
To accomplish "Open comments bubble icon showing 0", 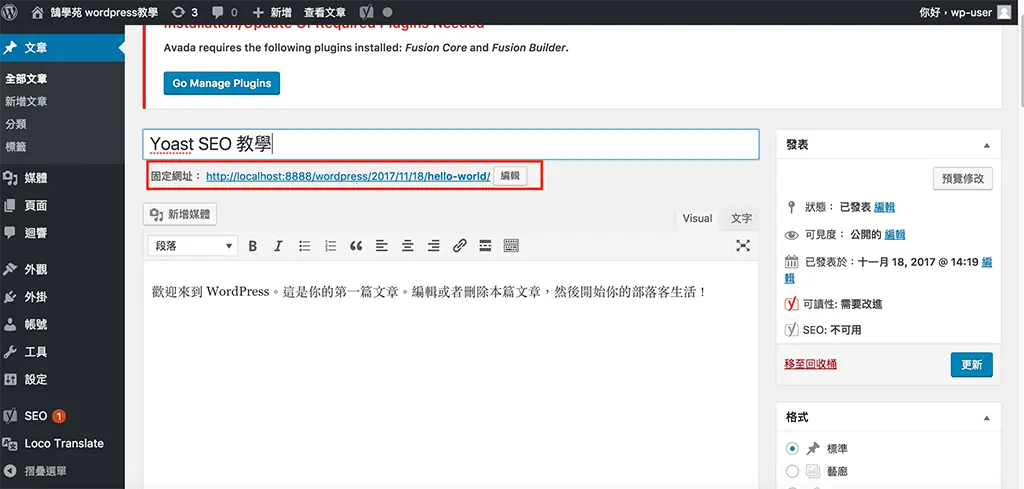I will 224,12.
